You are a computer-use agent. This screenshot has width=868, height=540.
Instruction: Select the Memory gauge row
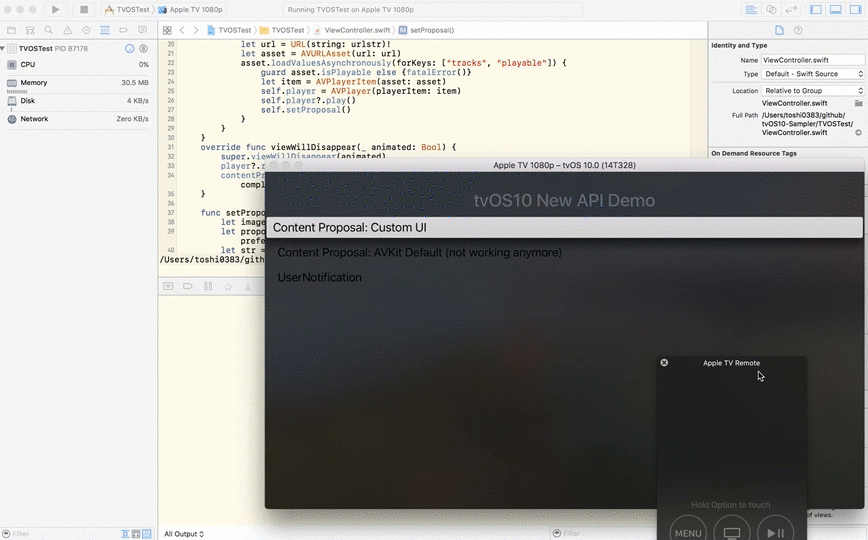(78, 83)
